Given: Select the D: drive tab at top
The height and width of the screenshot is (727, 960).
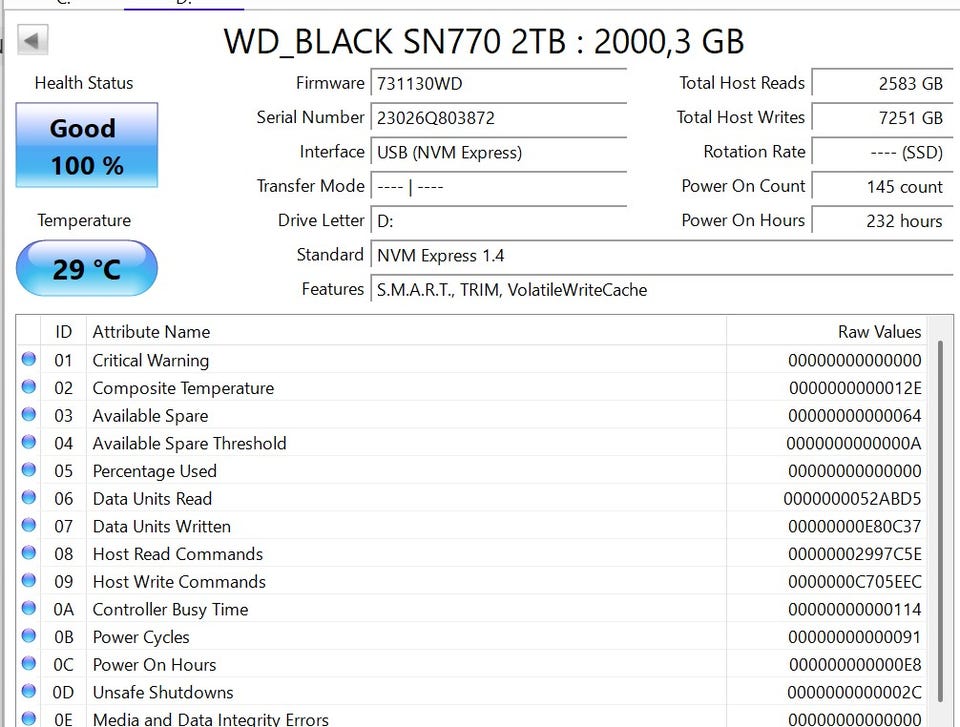Looking at the screenshot, I should pos(184,4).
